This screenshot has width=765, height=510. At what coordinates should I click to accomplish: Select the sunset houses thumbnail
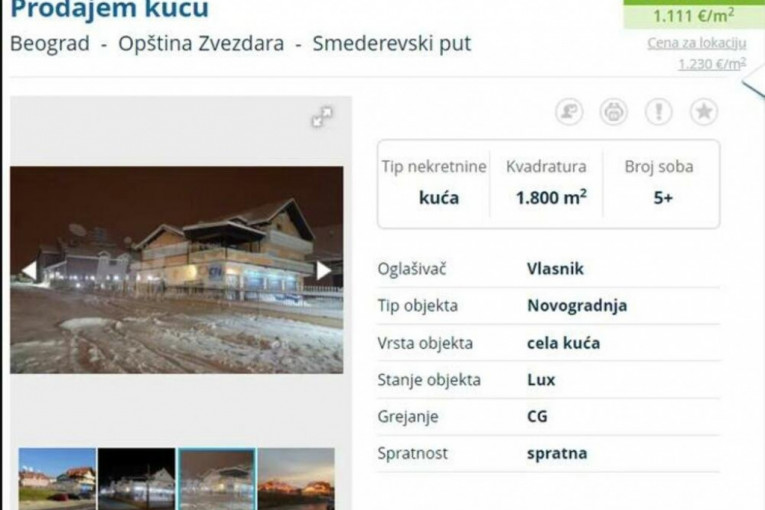tap(296, 479)
